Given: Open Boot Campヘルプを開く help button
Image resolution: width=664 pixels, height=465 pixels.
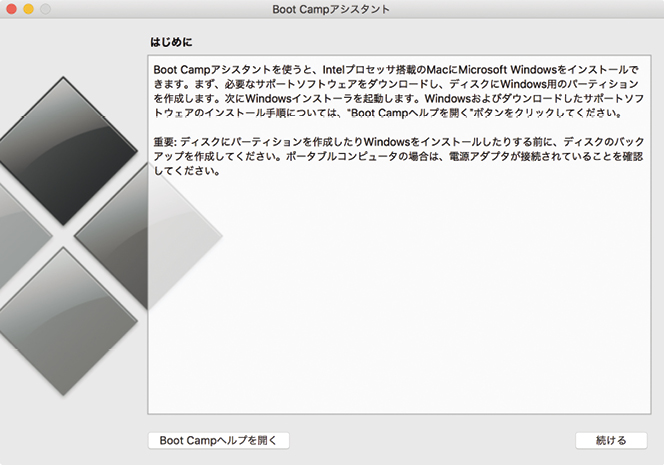Looking at the screenshot, I should coord(219,440).
